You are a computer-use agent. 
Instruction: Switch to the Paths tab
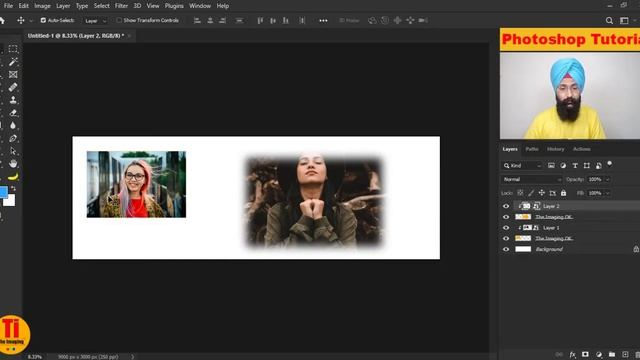(x=532, y=149)
